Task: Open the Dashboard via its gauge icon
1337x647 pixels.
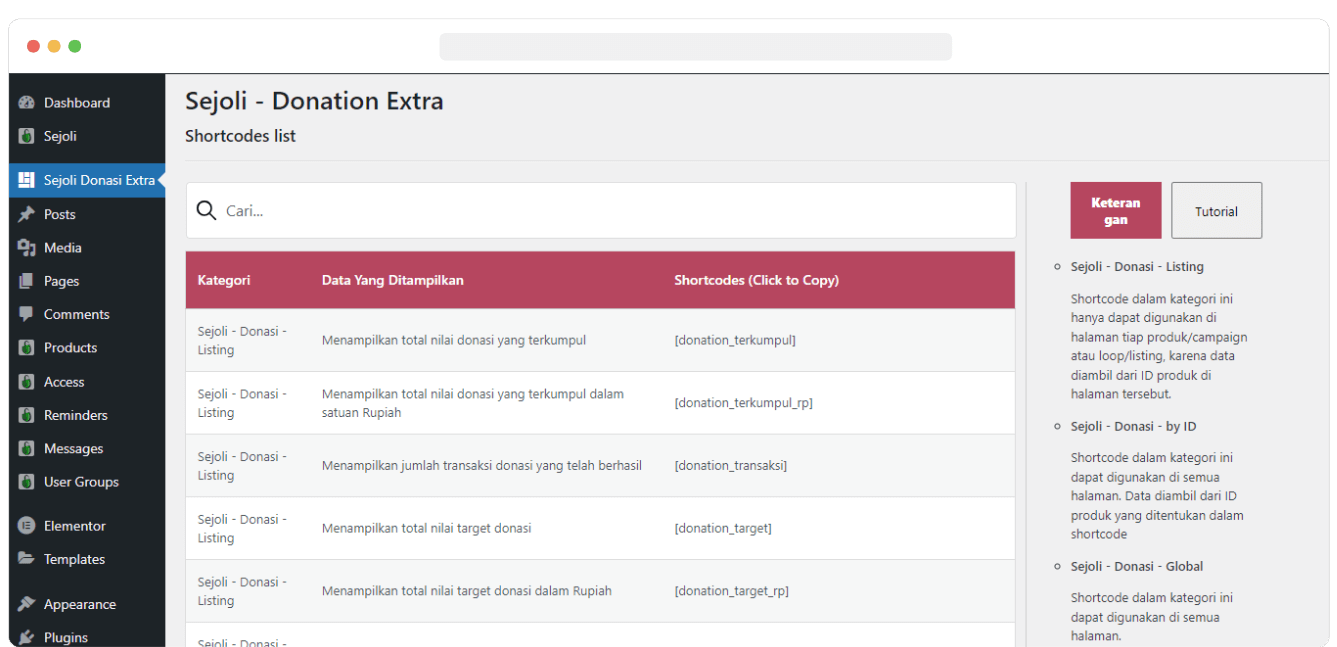Action: pyautogui.click(x=26, y=102)
